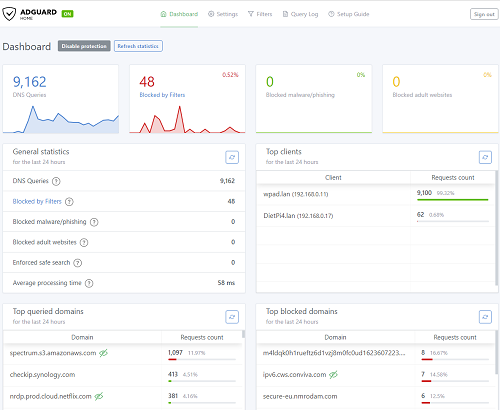Screen dimensions: 500x410
Task: Click the 9,162 DNS Queries card number
Action: (29, 82)
